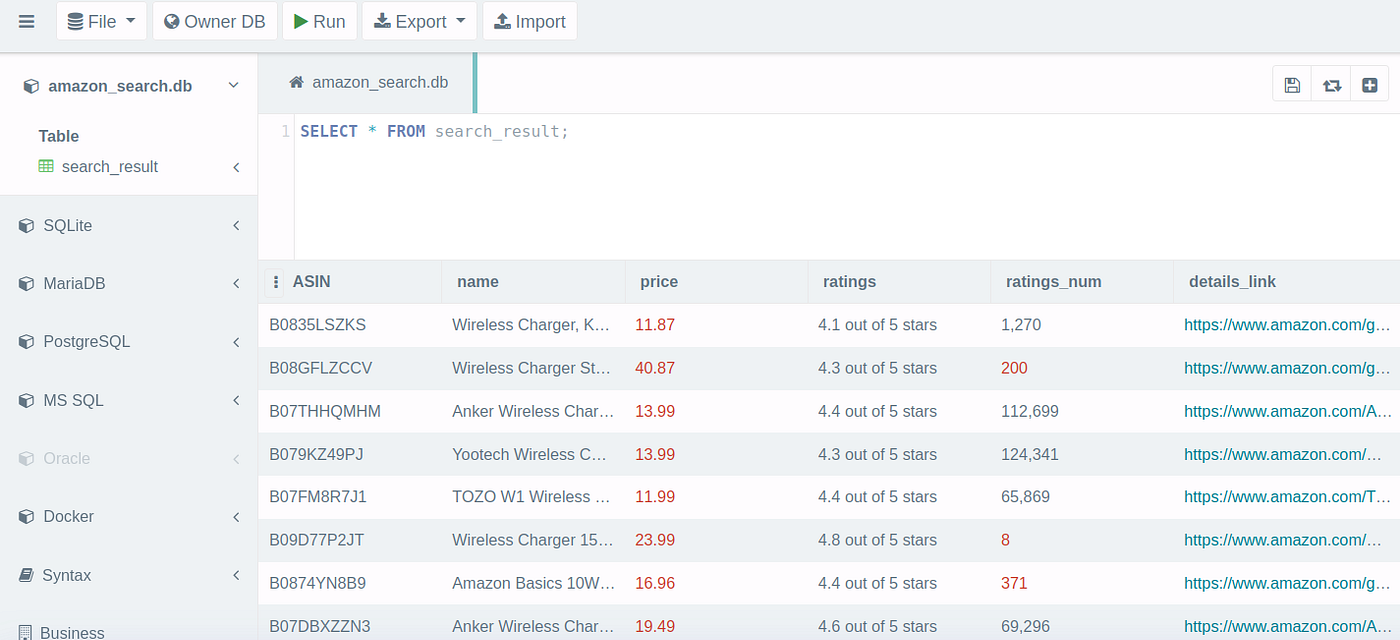This screenshot has width=1400, height=640.
Task: Select the search_result table icon
Action: pyautogui.click(x=45, y=166)
